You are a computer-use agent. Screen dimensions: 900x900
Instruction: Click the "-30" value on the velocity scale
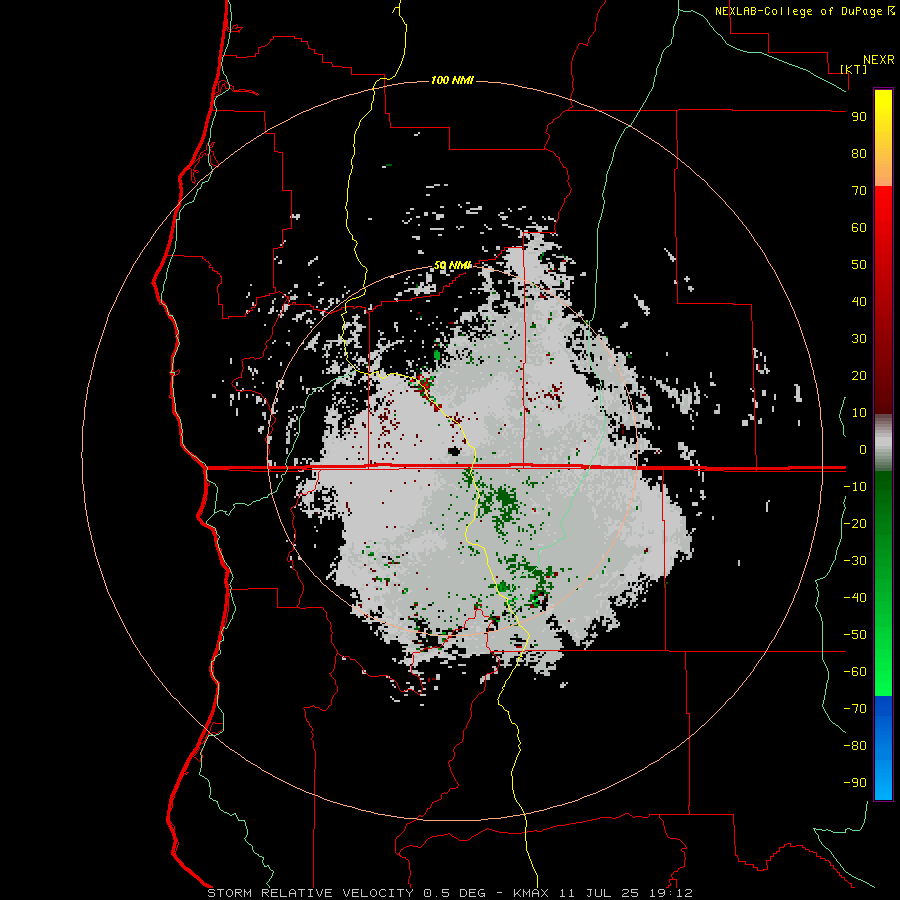(855, 561)
